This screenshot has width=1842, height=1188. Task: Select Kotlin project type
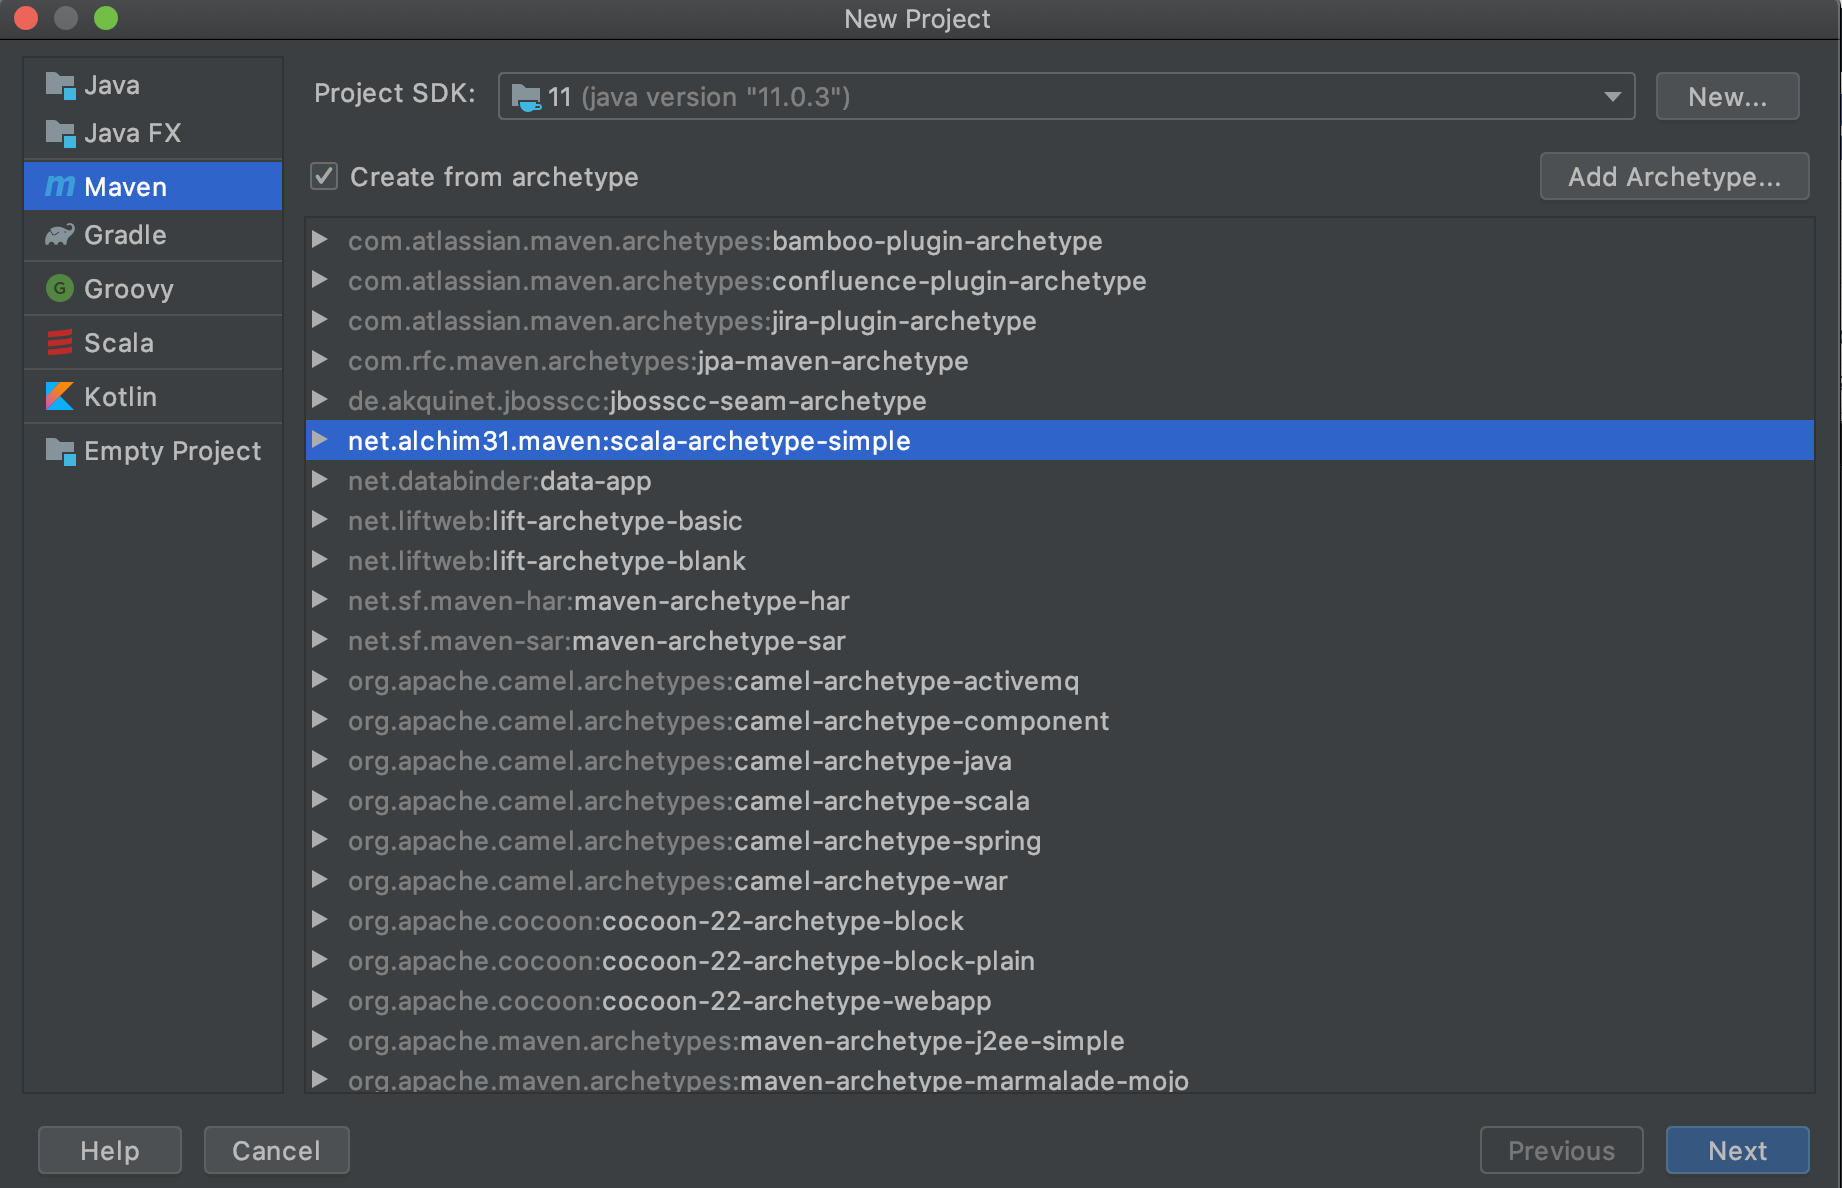pyautogui.click(x=153, y=397)
